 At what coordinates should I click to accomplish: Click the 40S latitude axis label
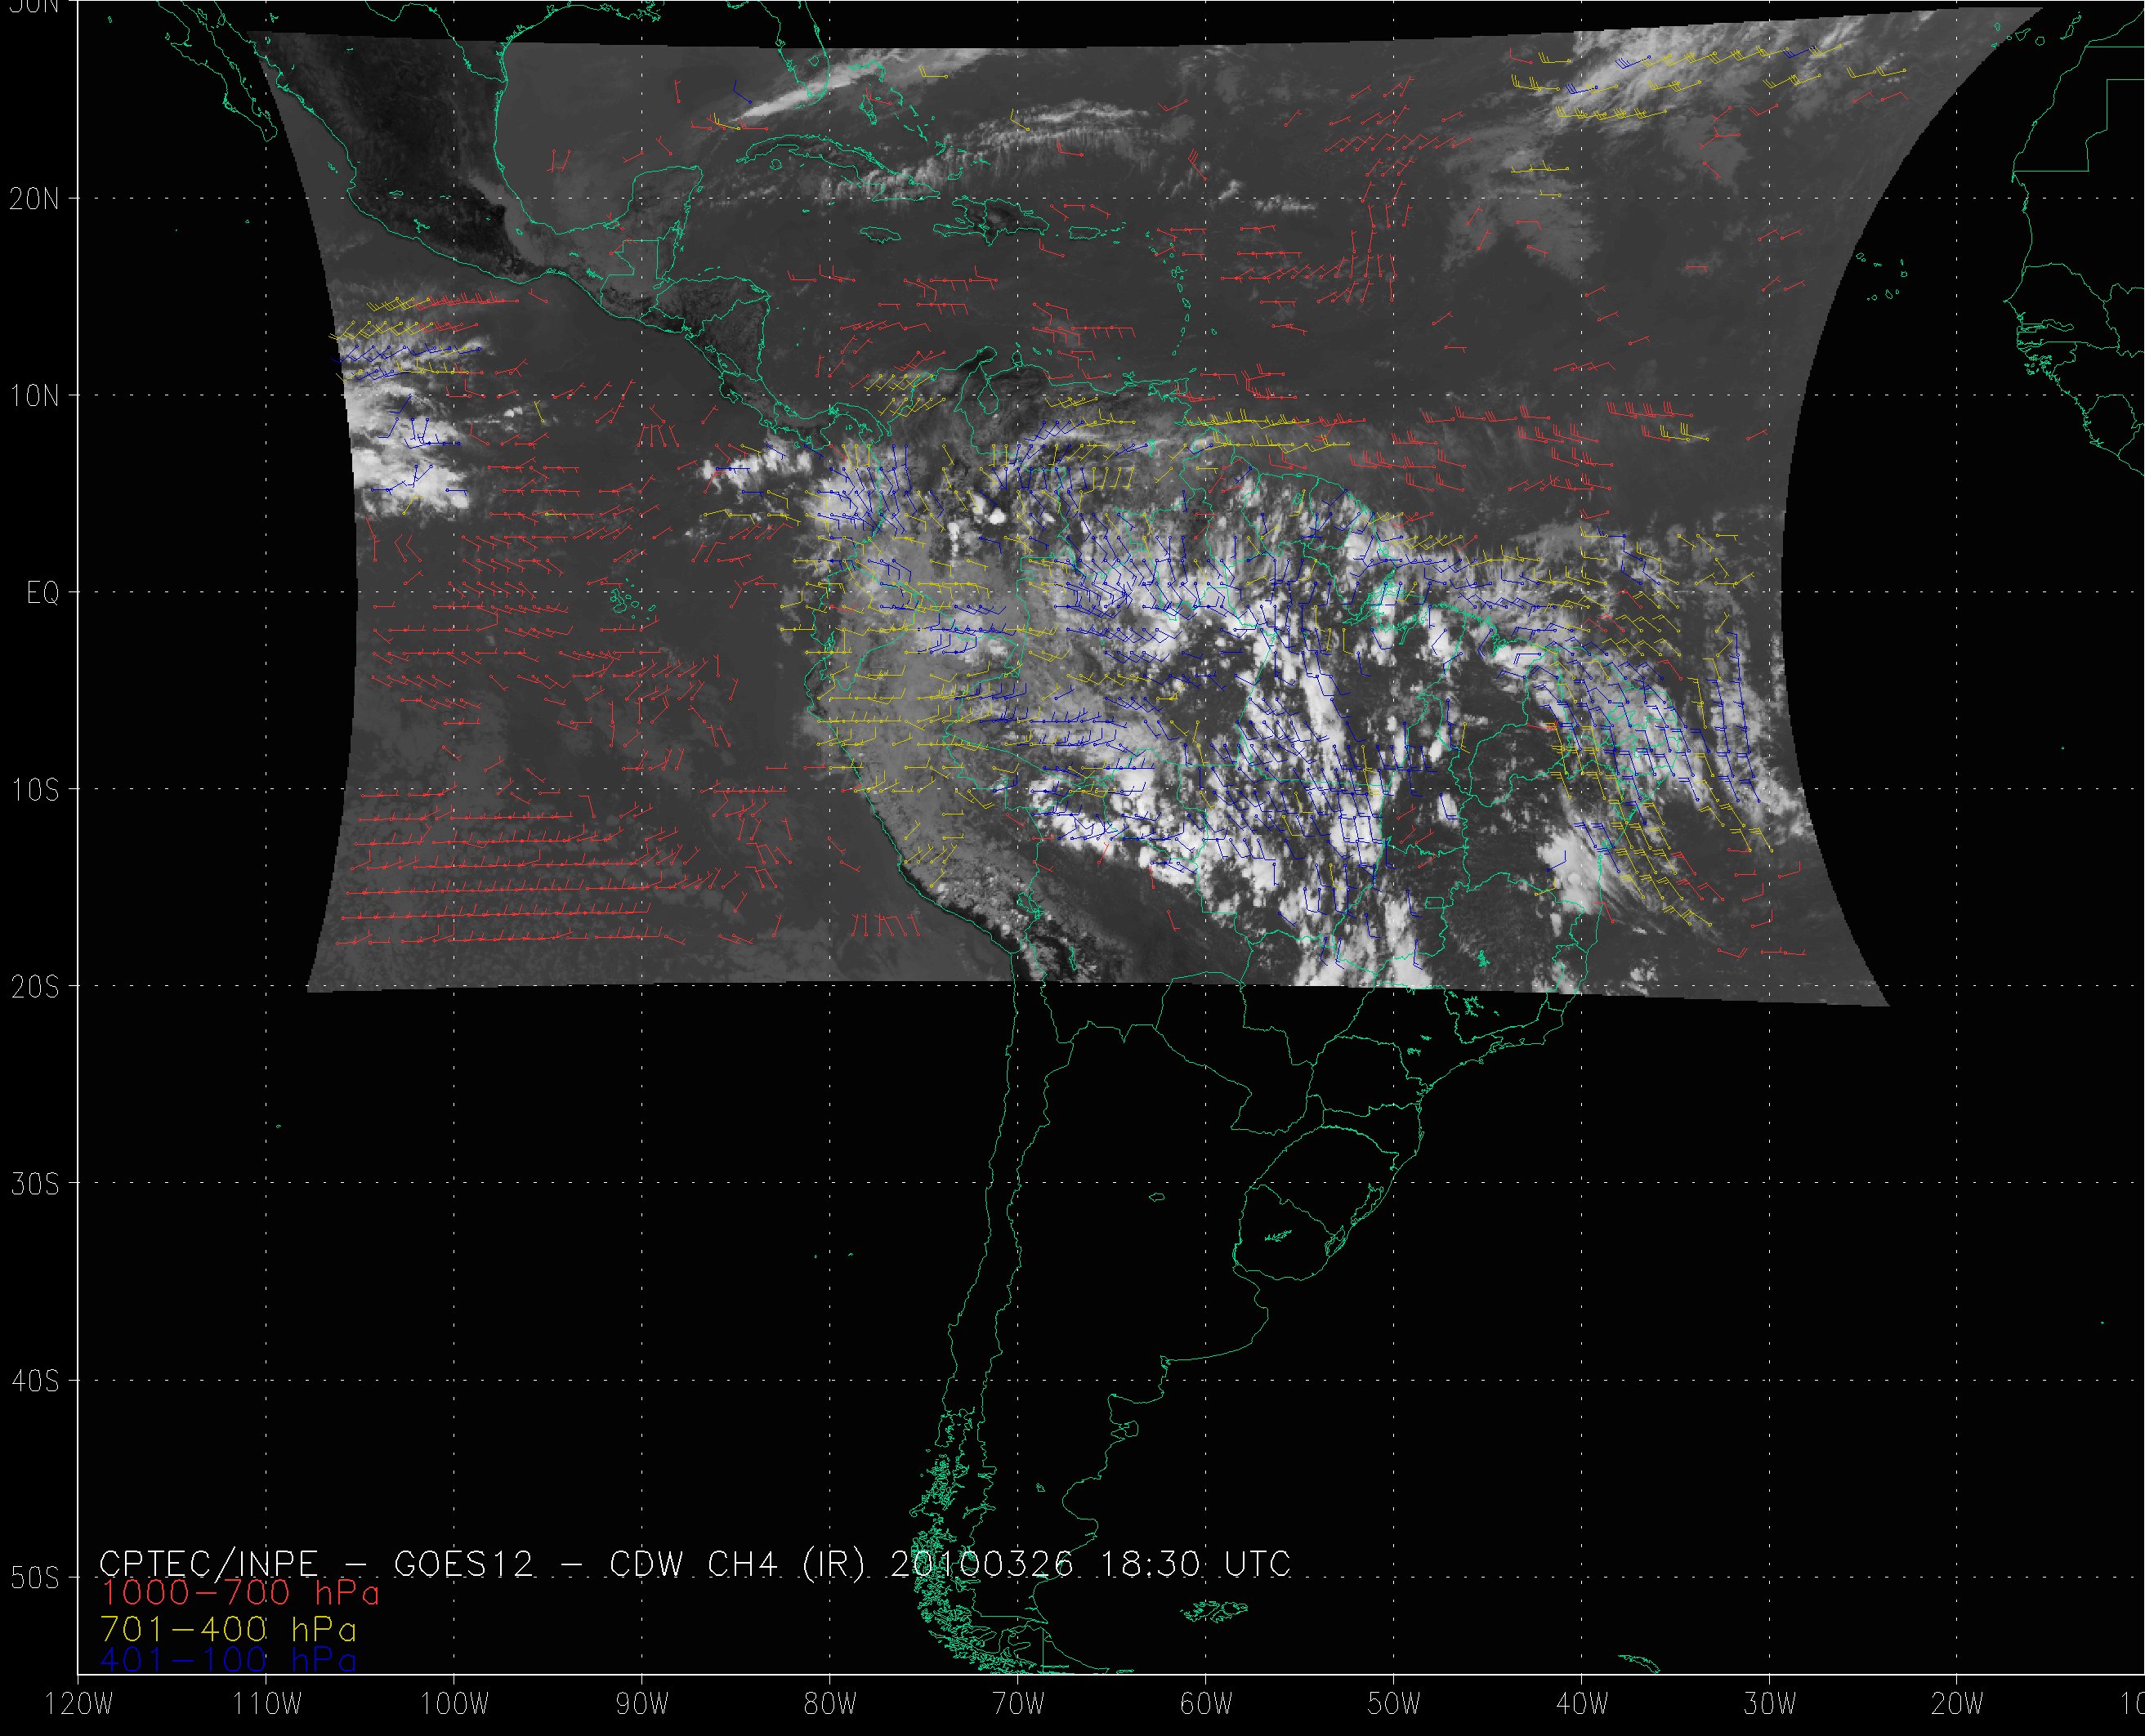point(34,1381)
